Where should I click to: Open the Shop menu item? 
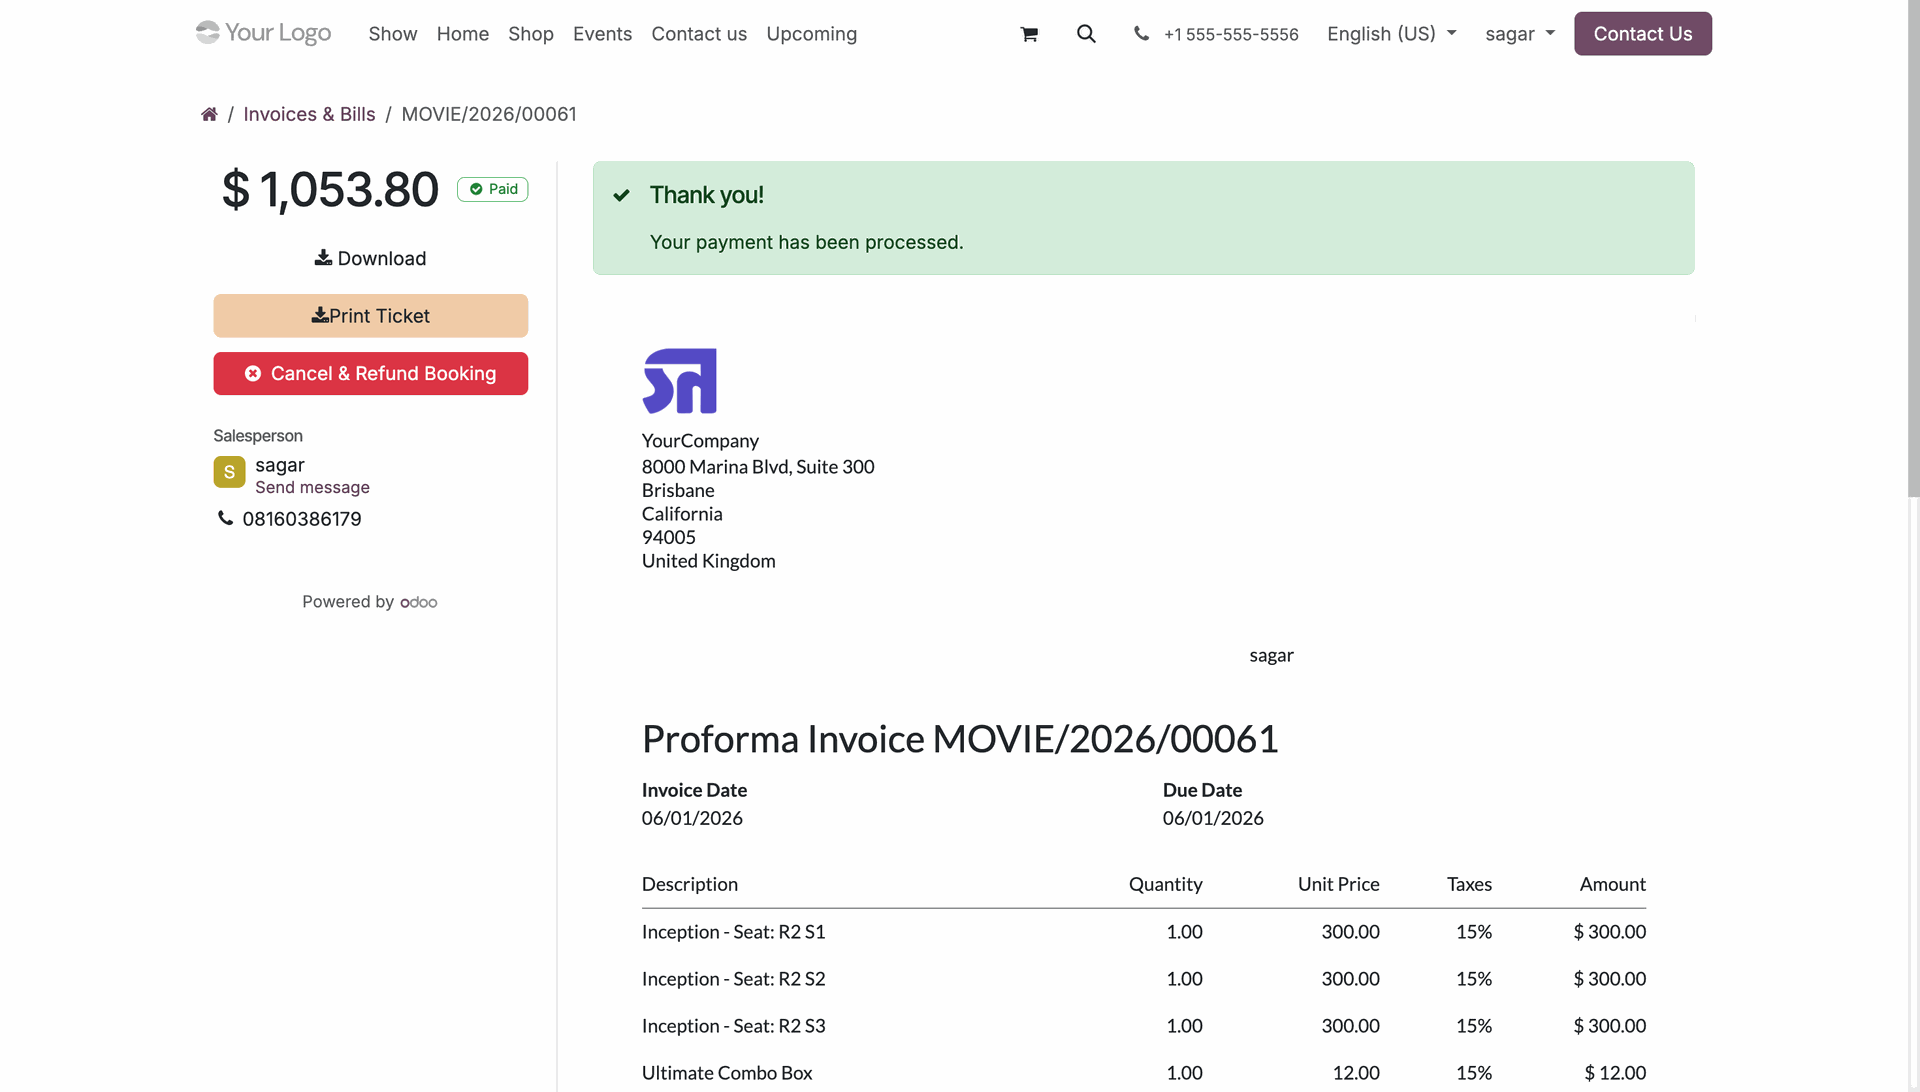pos(531,34)
